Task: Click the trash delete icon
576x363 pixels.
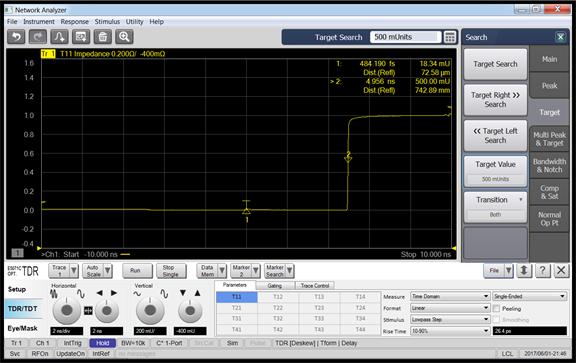Action: (x=102, y=37)
